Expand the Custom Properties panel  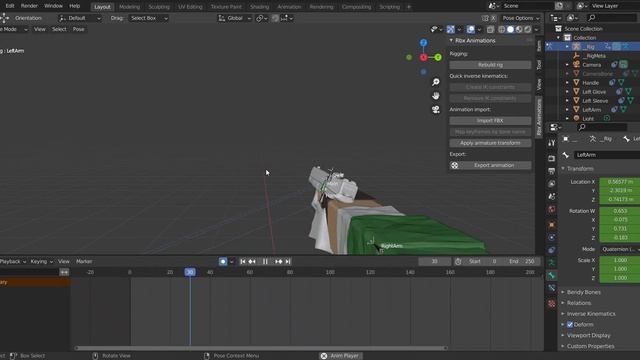(590, 346)
